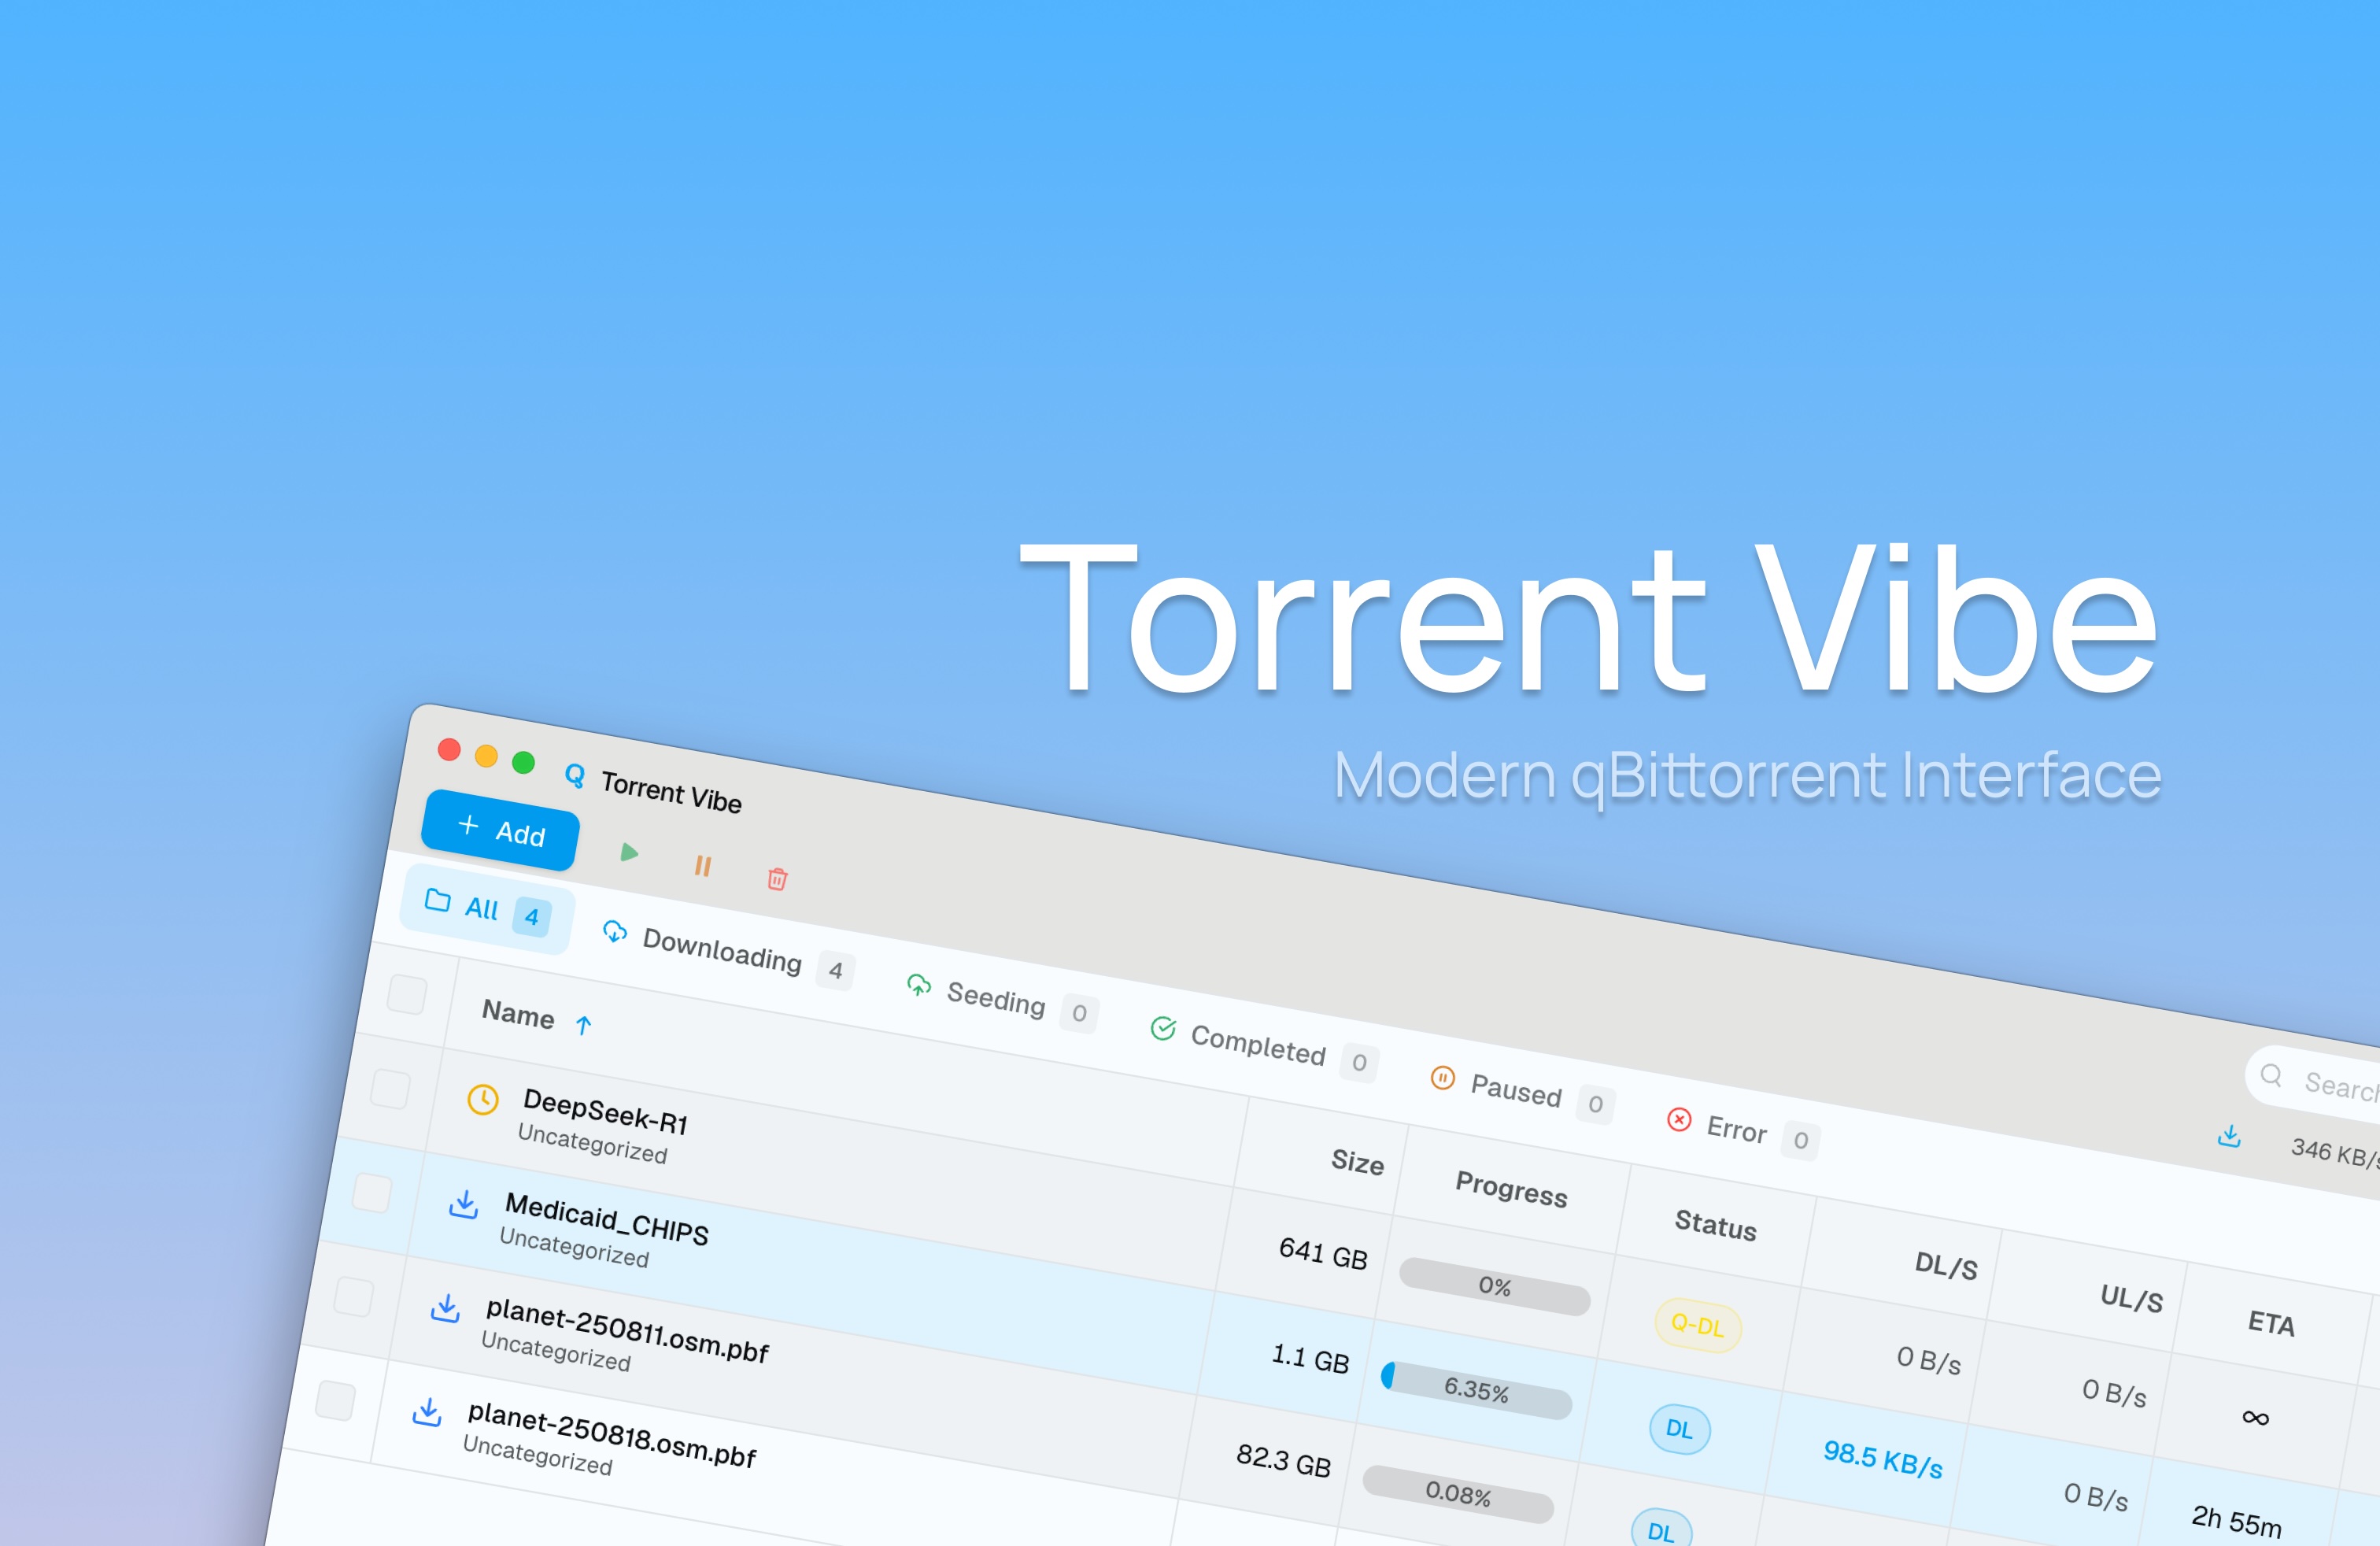Click the Name sort ascending arrow

[584, 1025]
